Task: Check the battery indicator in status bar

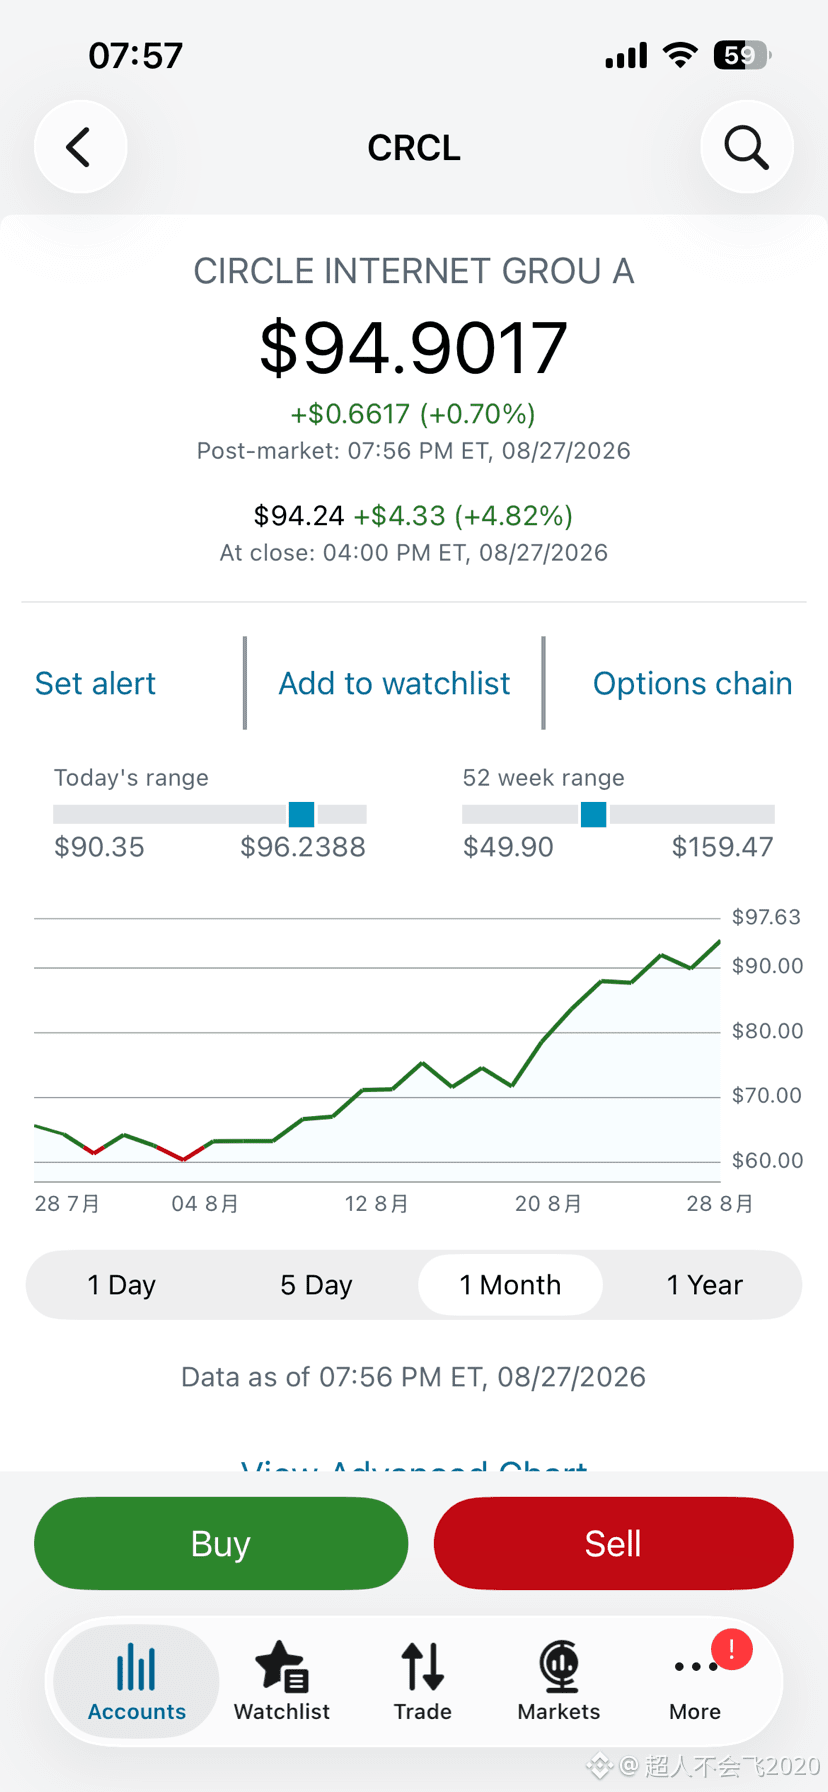Action: pyautogui.click(x=741, y=55)
